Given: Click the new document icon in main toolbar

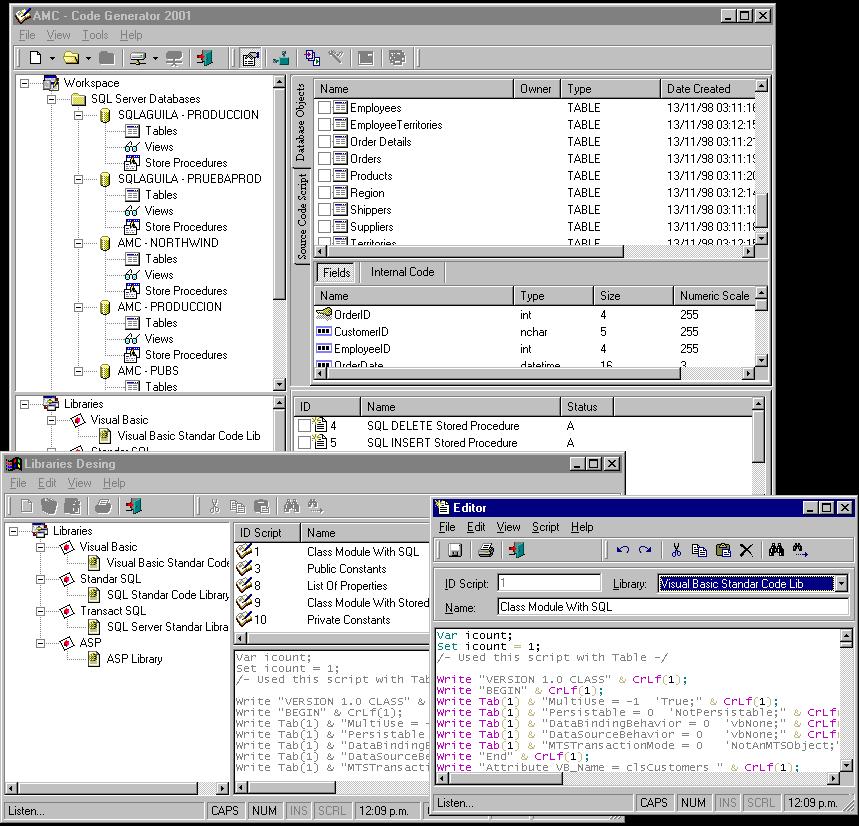Looking at the screenshot, I should pos(36,58).
